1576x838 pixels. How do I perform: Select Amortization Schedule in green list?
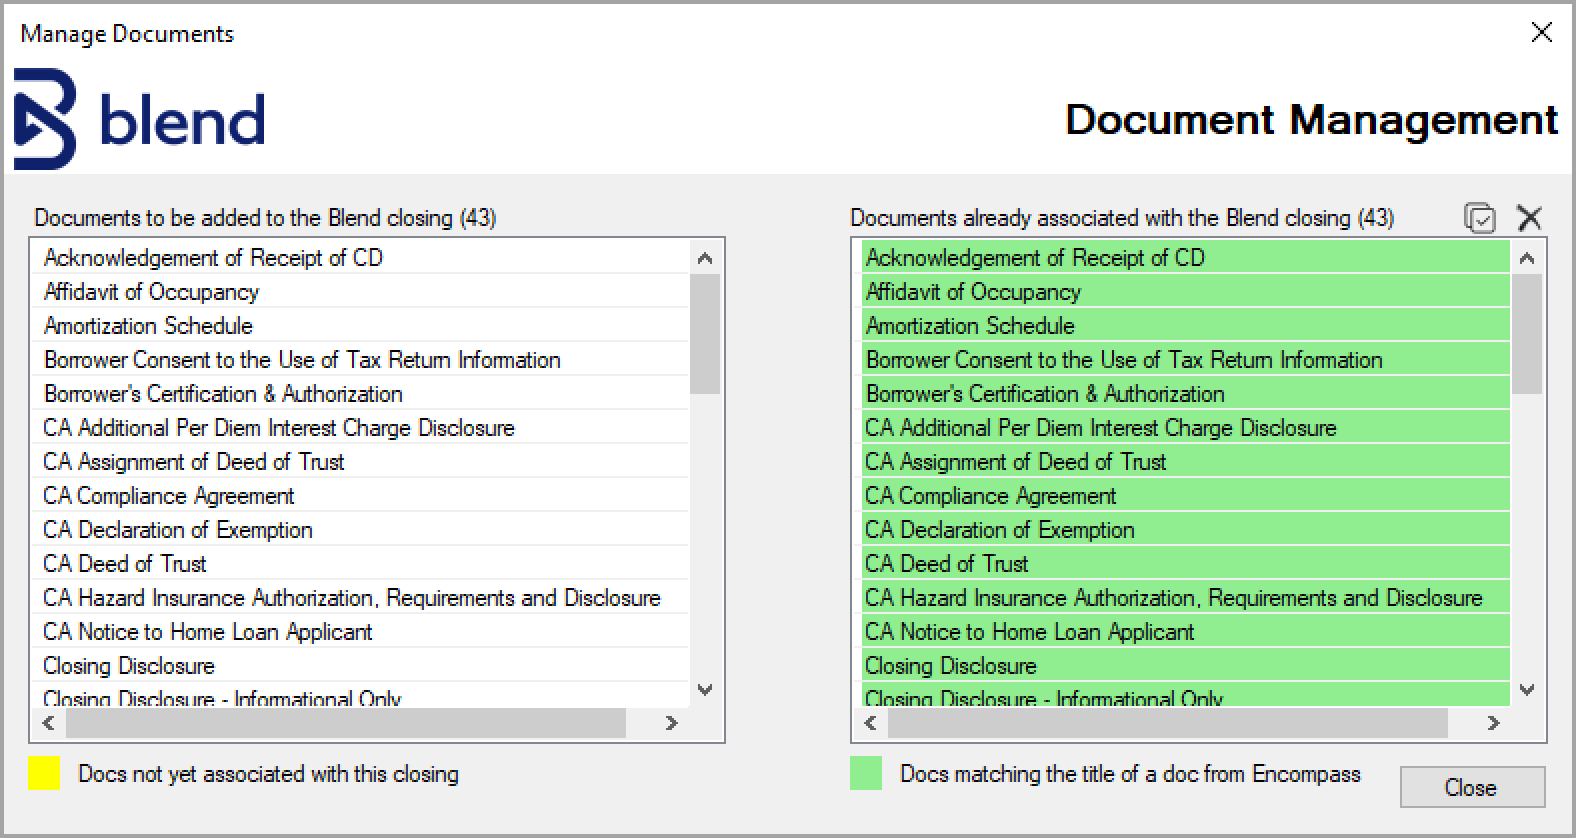(x=1186, y=326)
